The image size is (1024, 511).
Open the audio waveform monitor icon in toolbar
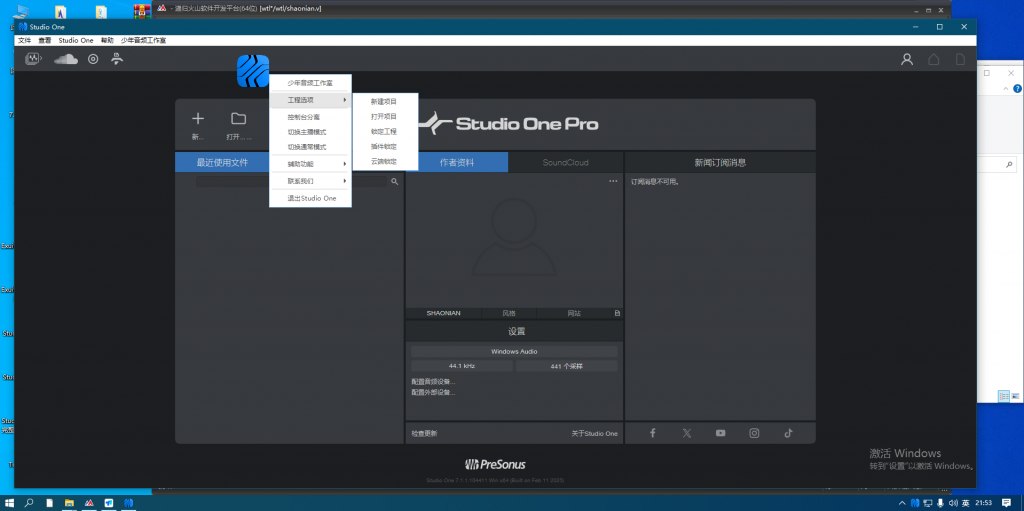33,59
